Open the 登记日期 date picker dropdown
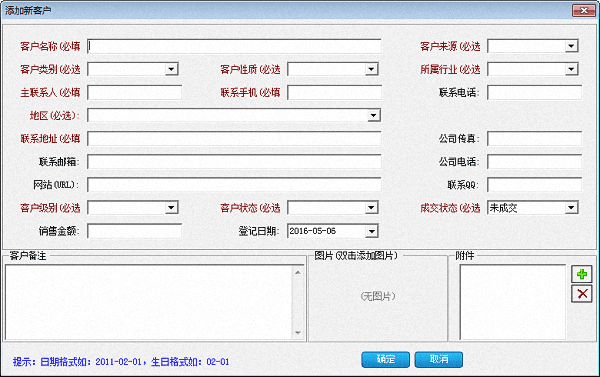Viewport: 600px width, 377px height. [x=371, y=231]
